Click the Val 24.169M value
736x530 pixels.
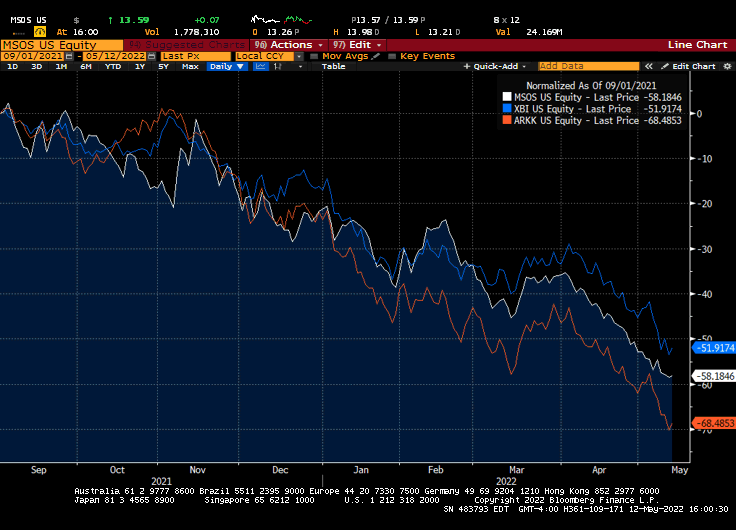(544, 32)
